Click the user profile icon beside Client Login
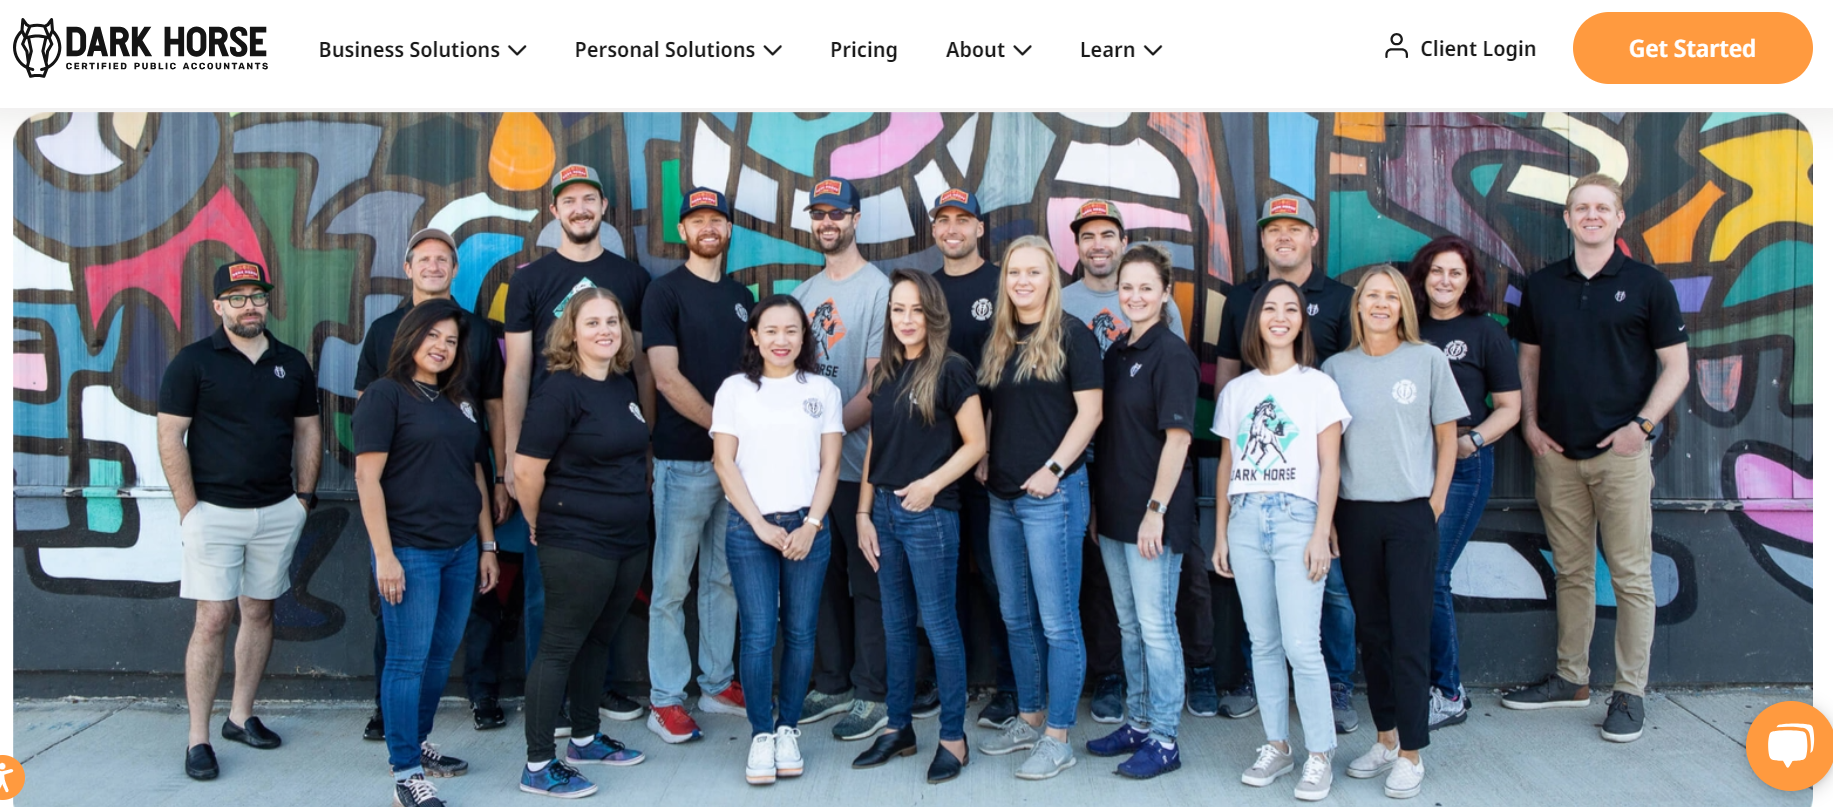 (1396, 46)
